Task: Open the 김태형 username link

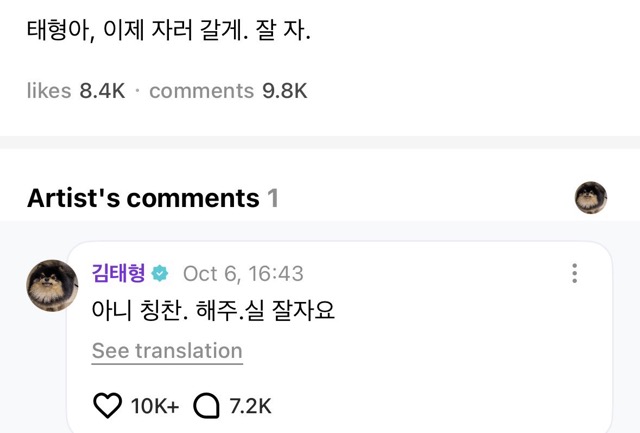Action: (x=118, y=274)
